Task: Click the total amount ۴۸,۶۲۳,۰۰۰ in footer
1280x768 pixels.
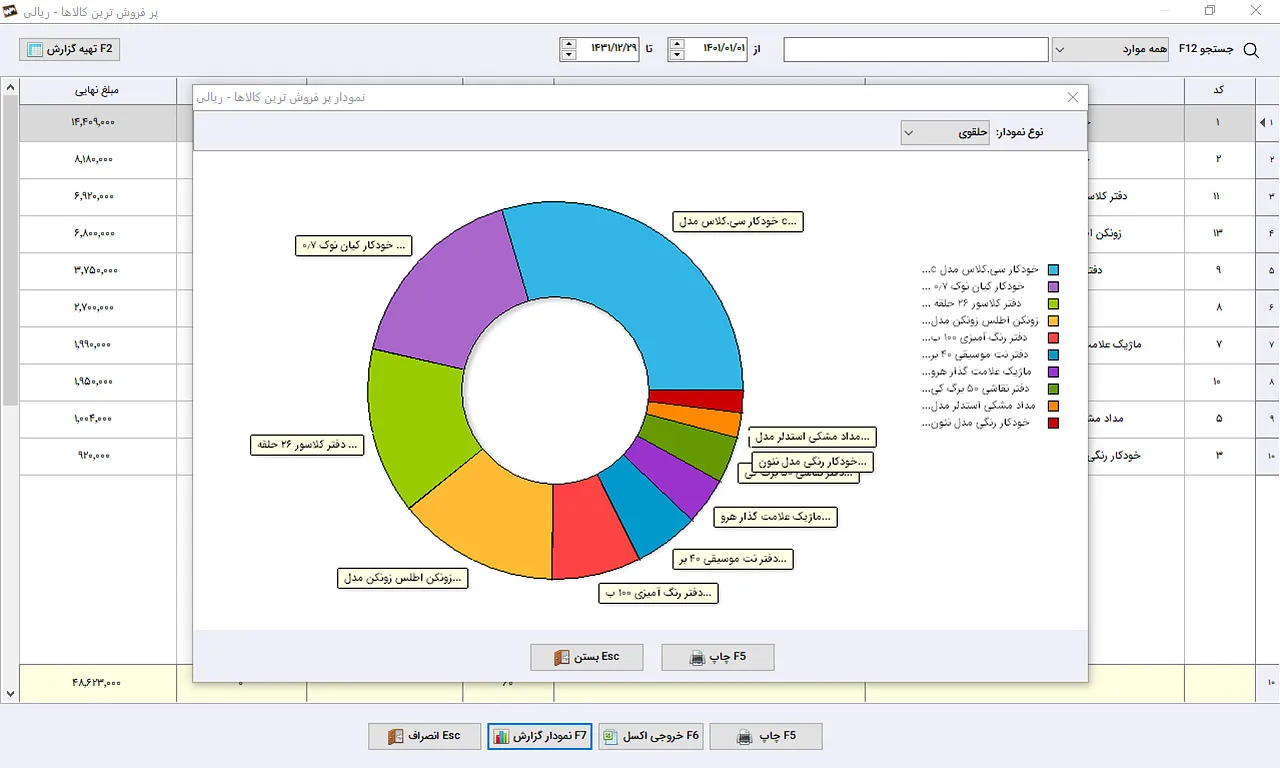Action: click(96, 682)
